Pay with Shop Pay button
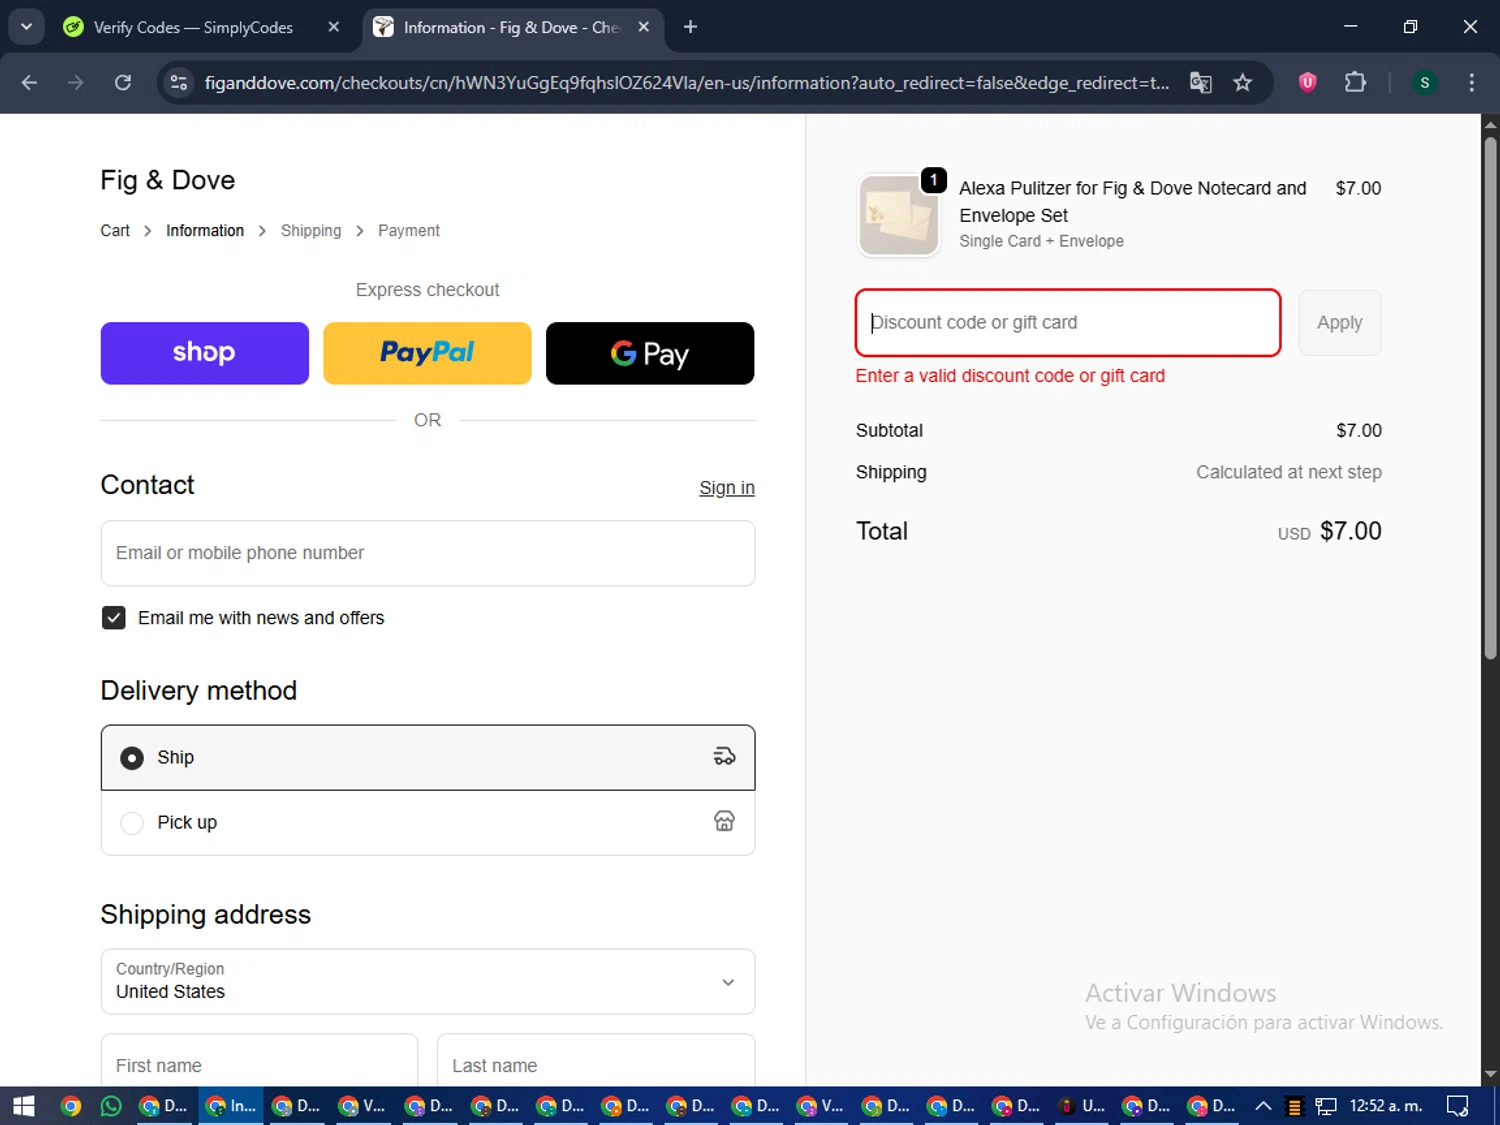This screenshot has width=1500, height=1125. coord(205,353)
